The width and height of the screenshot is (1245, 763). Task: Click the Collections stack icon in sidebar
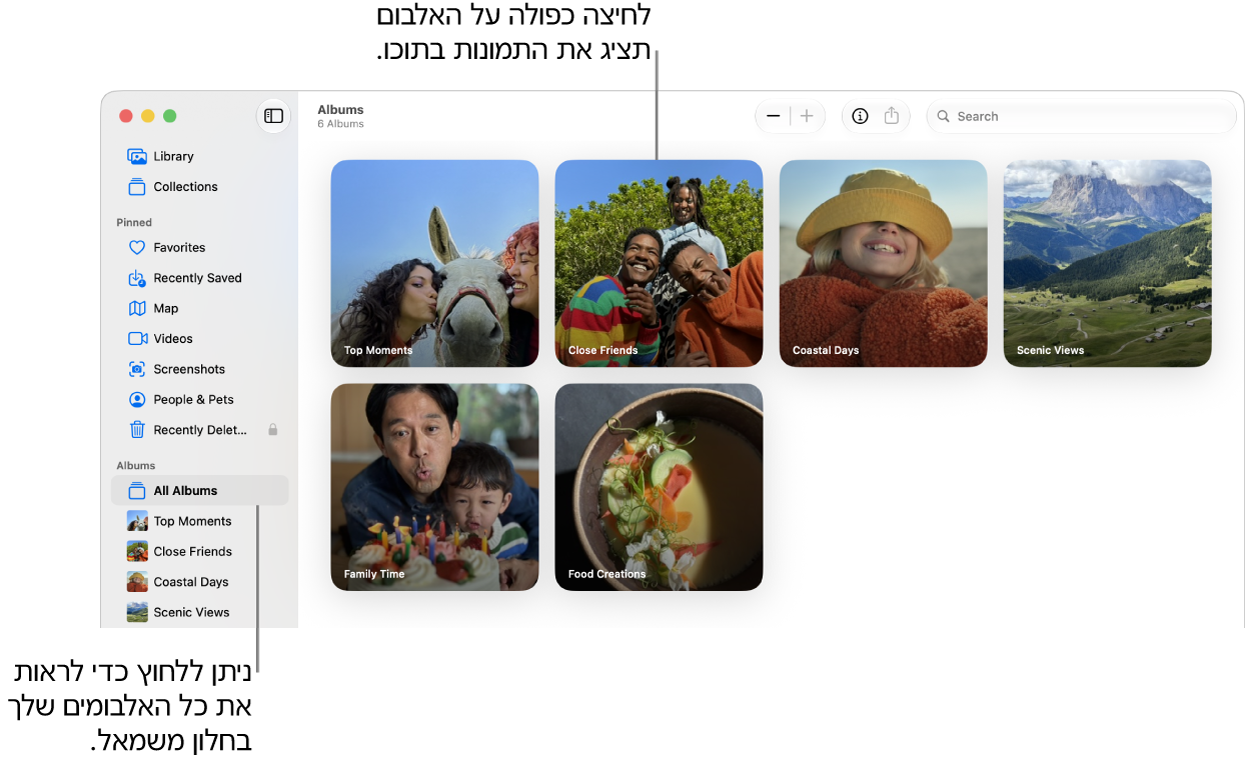point(137,187)
